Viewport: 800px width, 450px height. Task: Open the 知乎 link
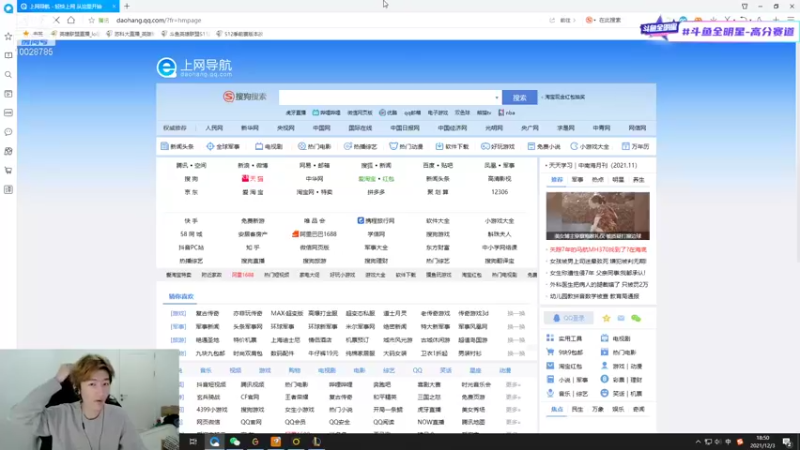tap(253, 247)
